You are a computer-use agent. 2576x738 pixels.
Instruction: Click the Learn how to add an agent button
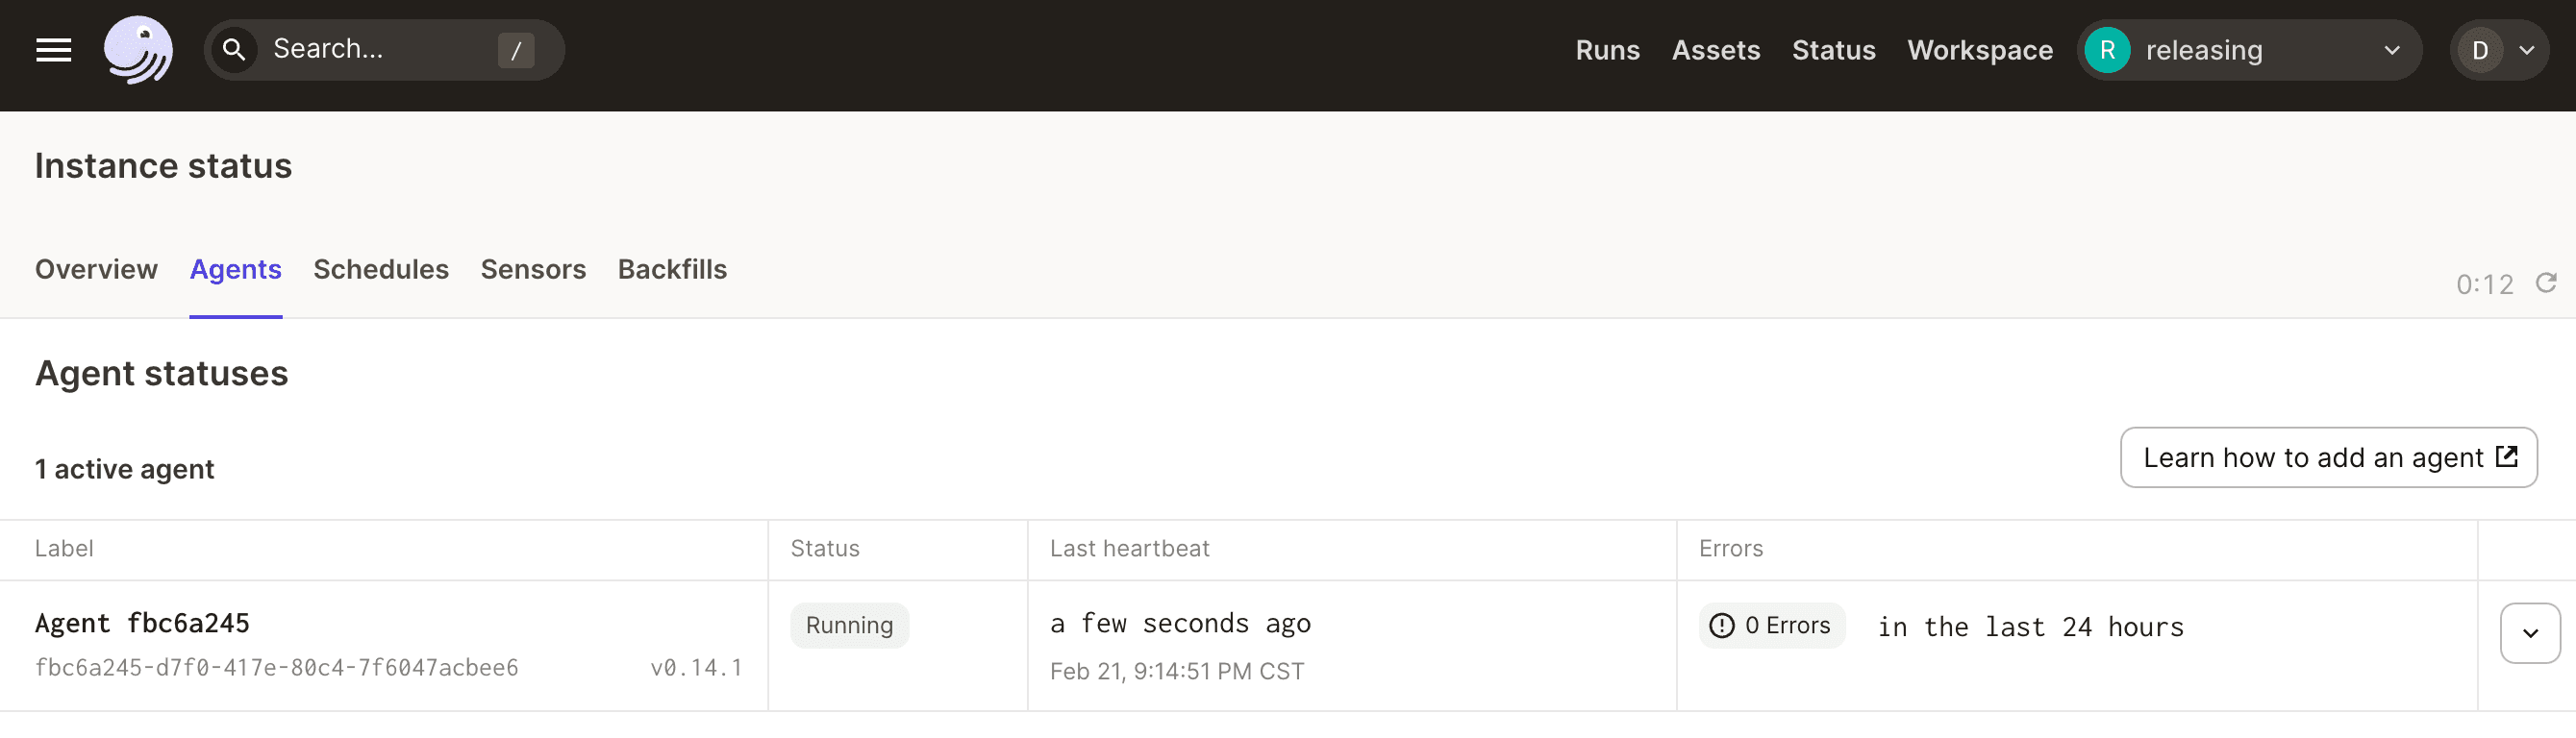coord(2327,457)
